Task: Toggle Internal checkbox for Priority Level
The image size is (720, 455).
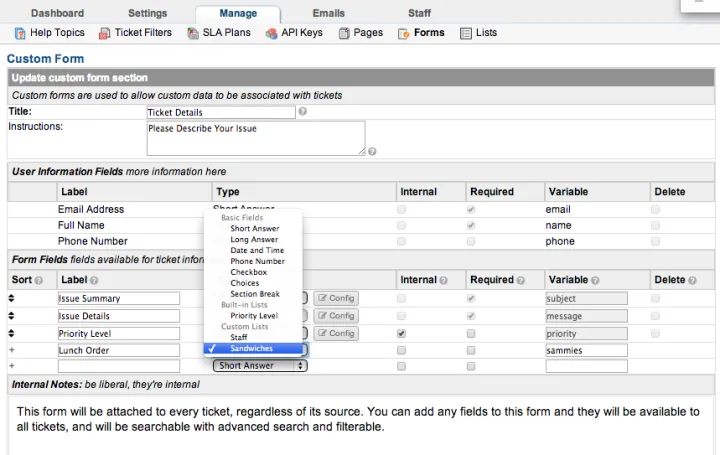Action: tap(402, 333)
